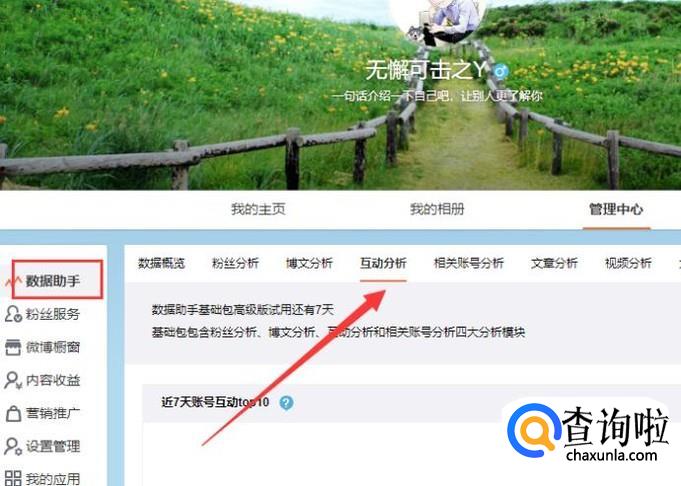Screen dimensions: 681x486
Task: Click the 一句话介绍 bio text
Action: pyautogui.click(x=437, y=96)
